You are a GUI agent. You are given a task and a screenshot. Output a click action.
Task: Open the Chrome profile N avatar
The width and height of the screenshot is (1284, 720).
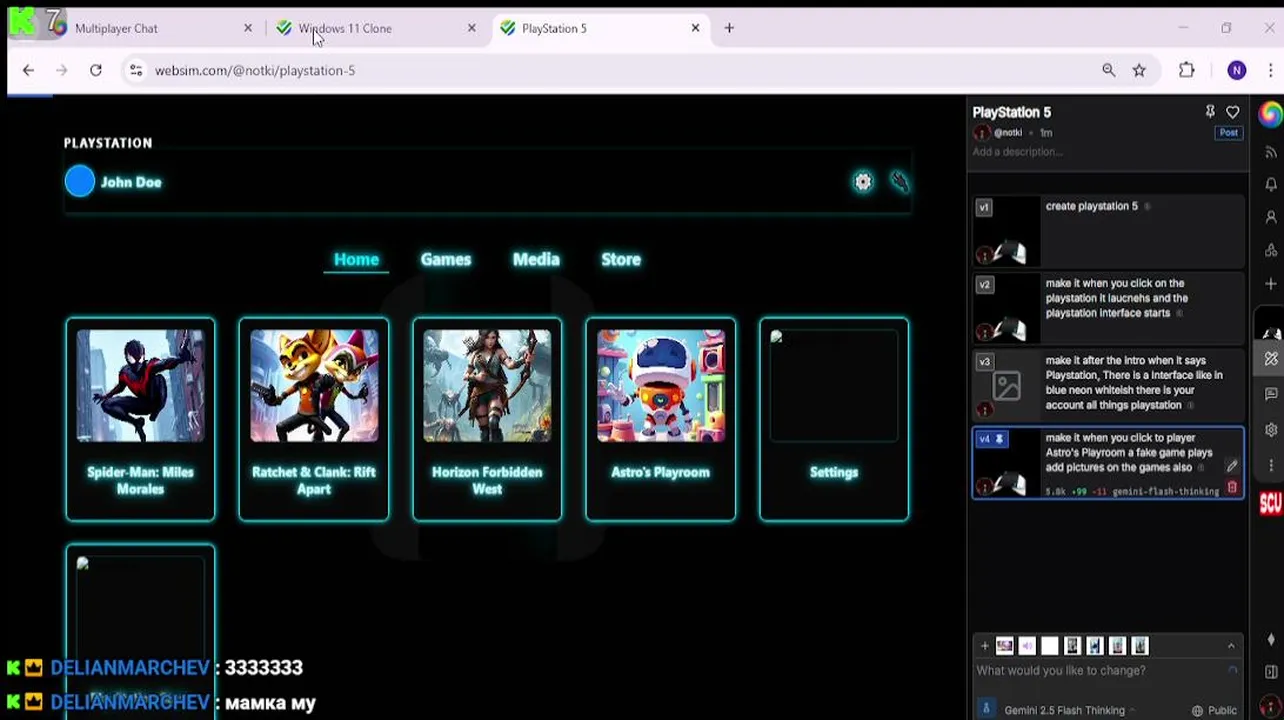pos(1237,70)
